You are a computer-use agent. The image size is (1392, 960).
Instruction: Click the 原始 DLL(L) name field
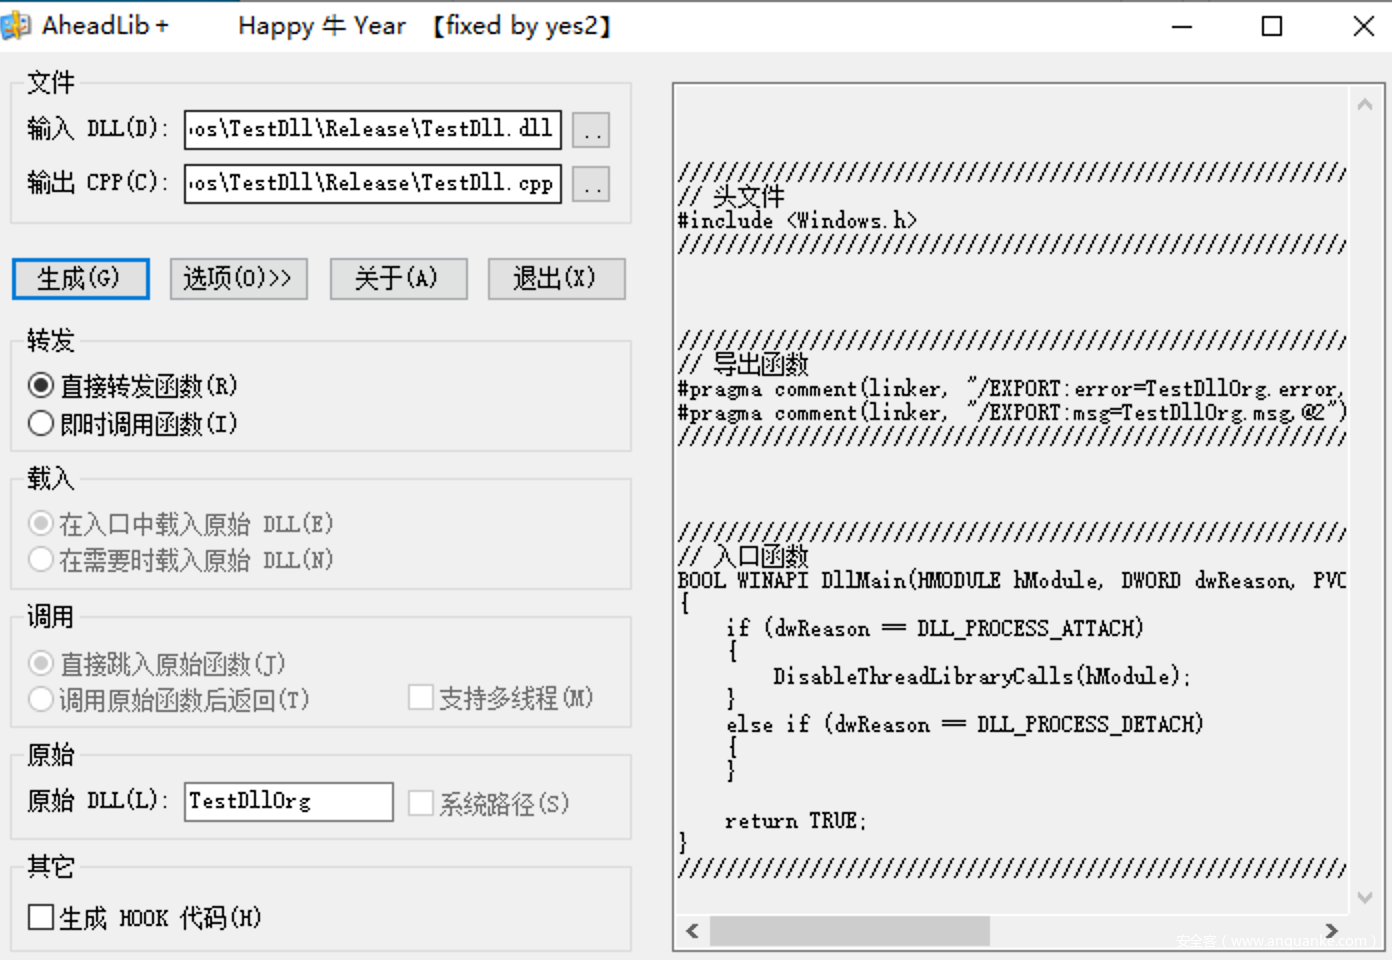[x=289, y=802]
